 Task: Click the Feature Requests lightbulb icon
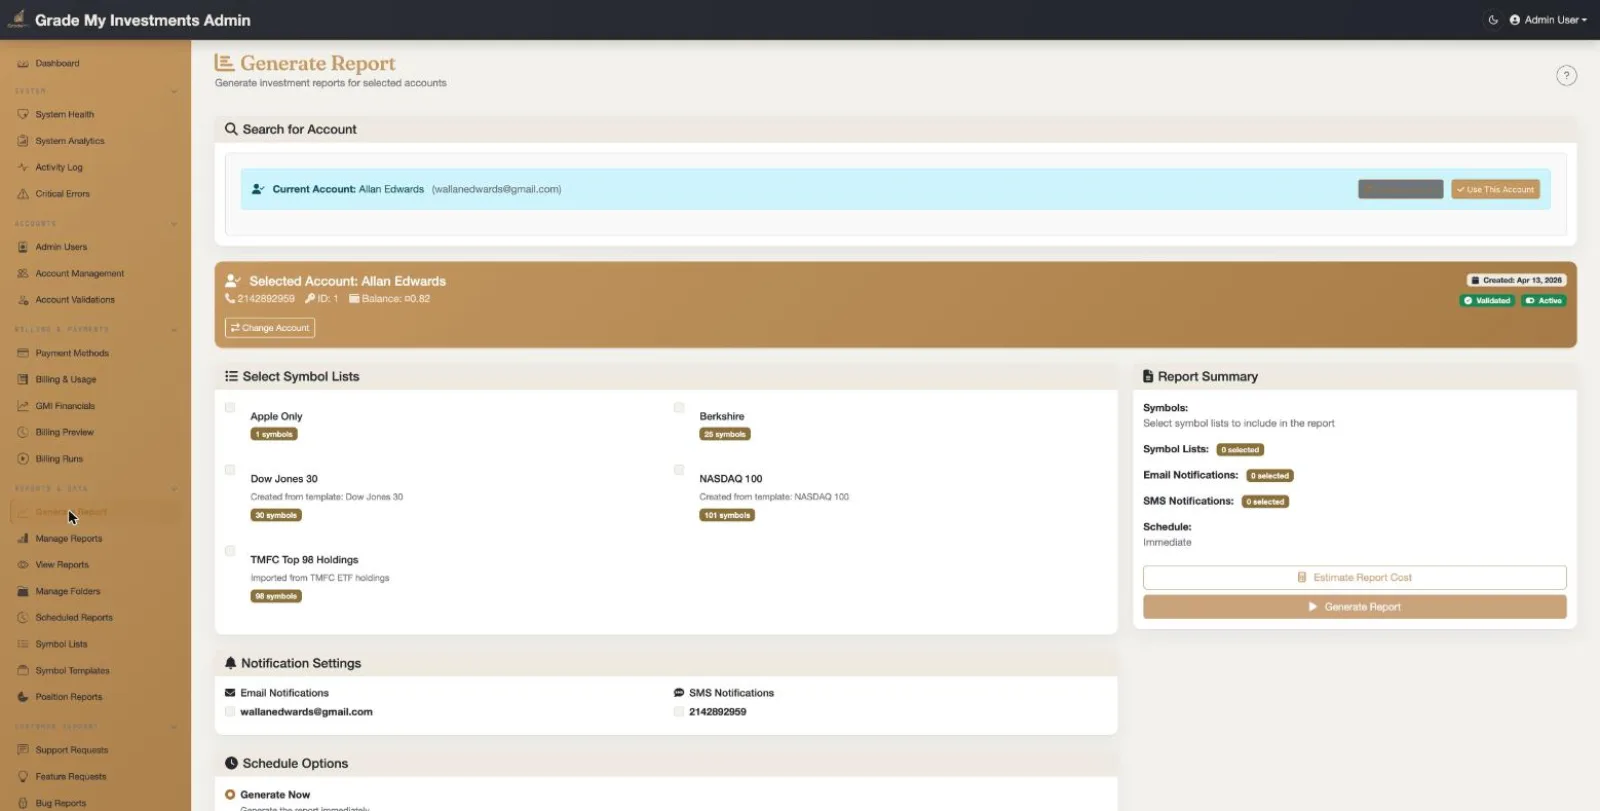point(23,776)
